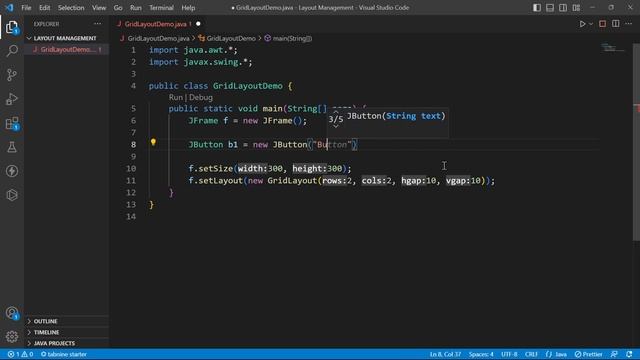This screenshot has width=640, height=360.
Task: Place cursor on line 10 setSize call
Action: pyautogui.click(x=269, y=169)
